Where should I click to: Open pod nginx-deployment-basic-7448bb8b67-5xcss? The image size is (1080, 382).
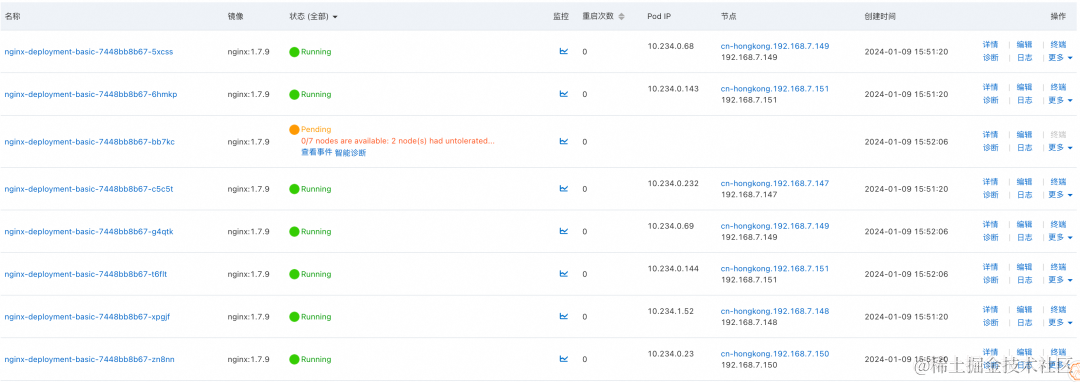click(89, 52)
